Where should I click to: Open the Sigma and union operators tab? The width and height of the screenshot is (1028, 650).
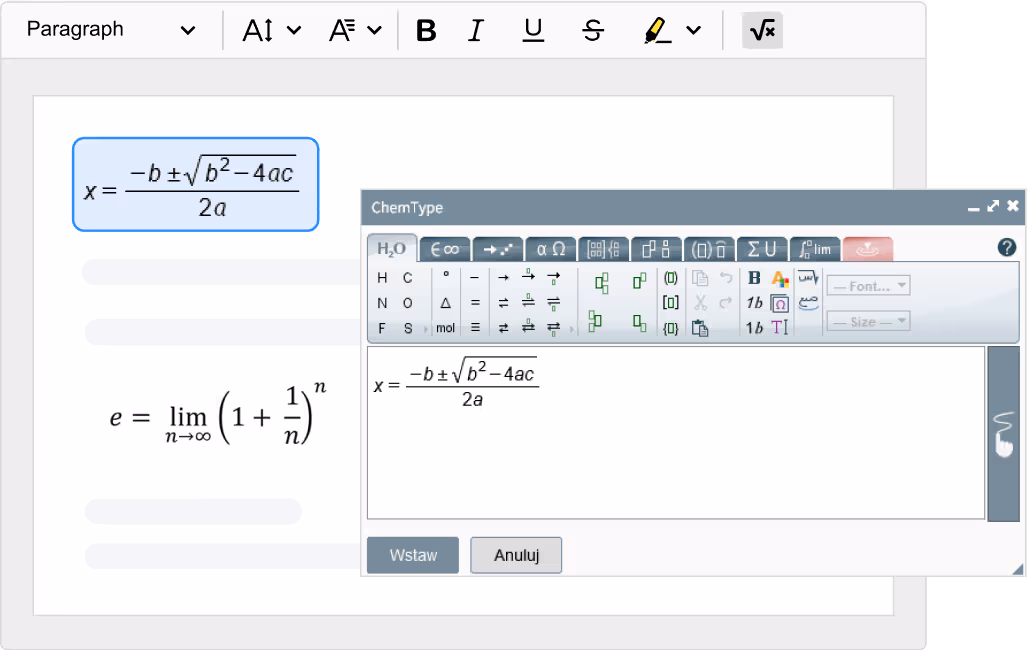(761, 249)
